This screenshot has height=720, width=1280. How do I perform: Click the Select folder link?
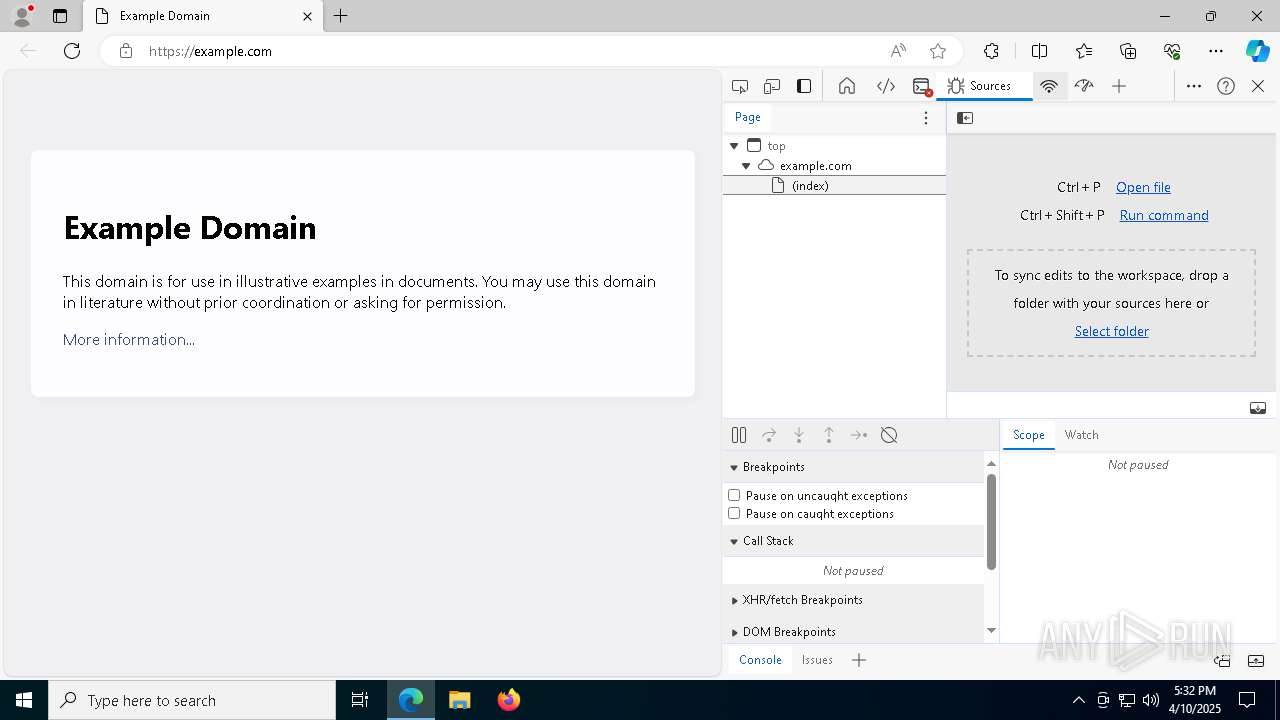(1111, 331)
